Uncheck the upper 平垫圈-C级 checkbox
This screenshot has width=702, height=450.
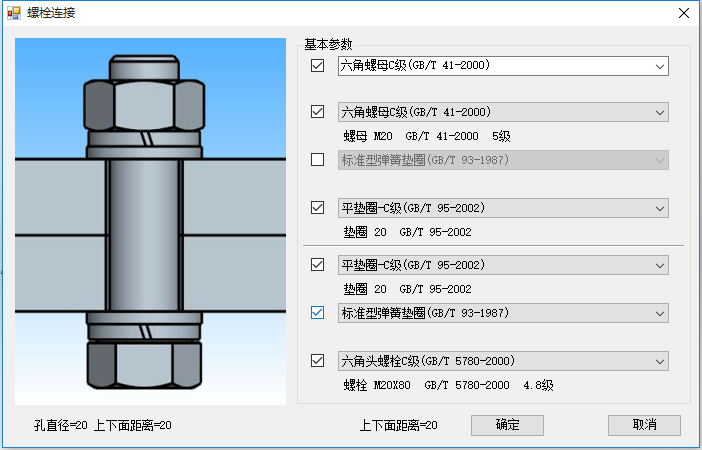click(317, 208)
